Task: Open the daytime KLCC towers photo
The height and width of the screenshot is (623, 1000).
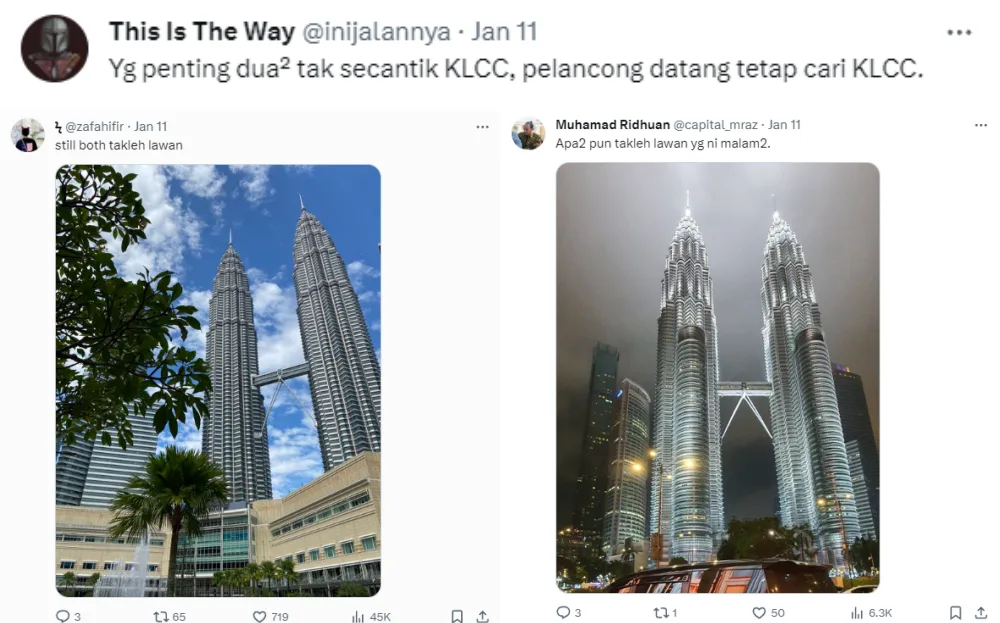Action: (x=218, y=381)
